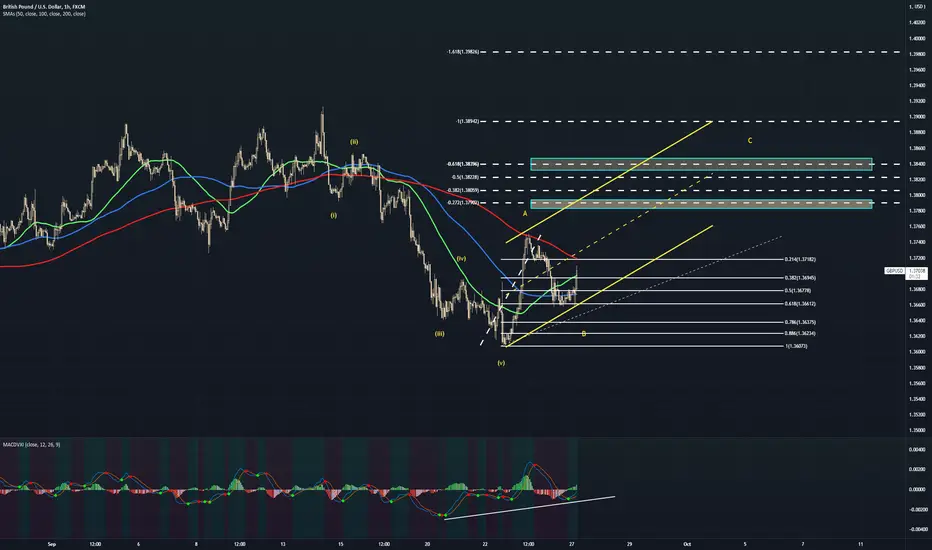Click the yellow wave B label

584,334
